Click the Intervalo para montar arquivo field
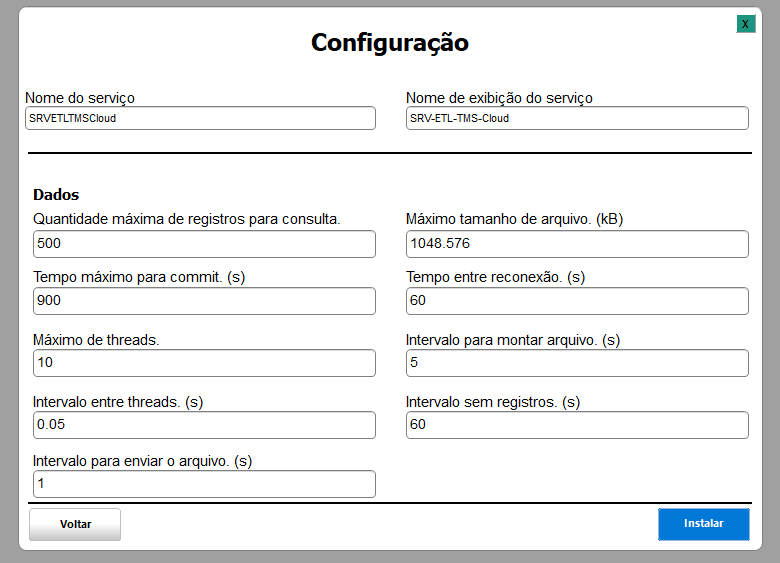The width and height of the screenshot is (780, 563). [577, 363]
